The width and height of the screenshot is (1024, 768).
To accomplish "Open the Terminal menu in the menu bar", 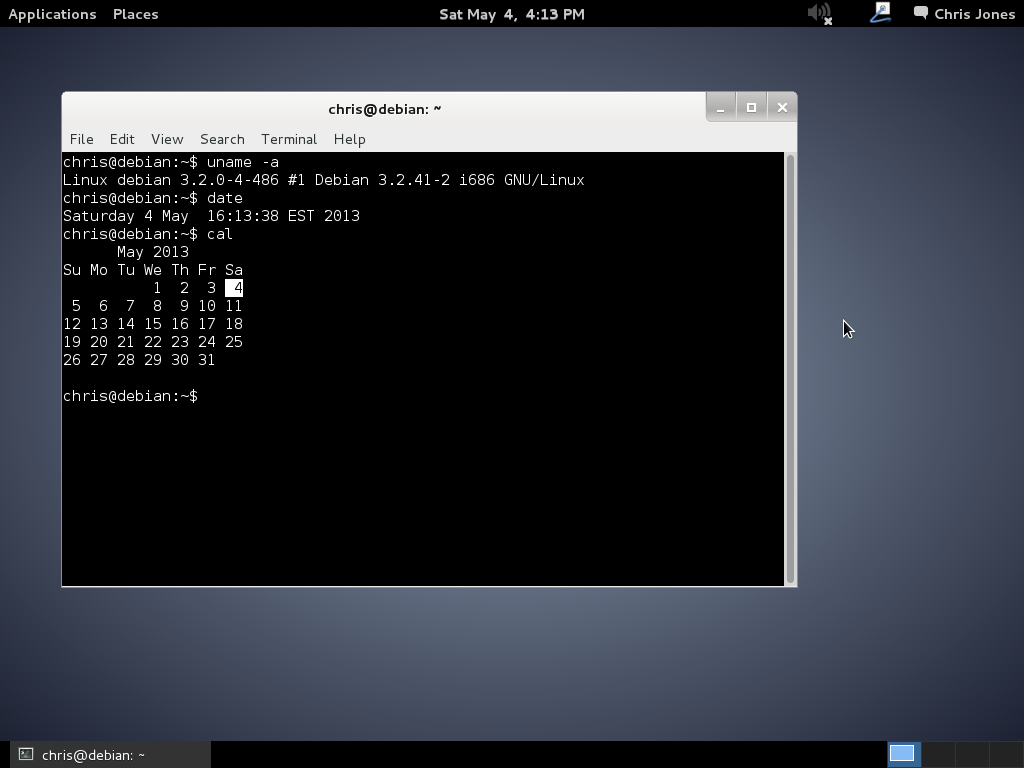I will pyautogui.click(x=289, y=139).
